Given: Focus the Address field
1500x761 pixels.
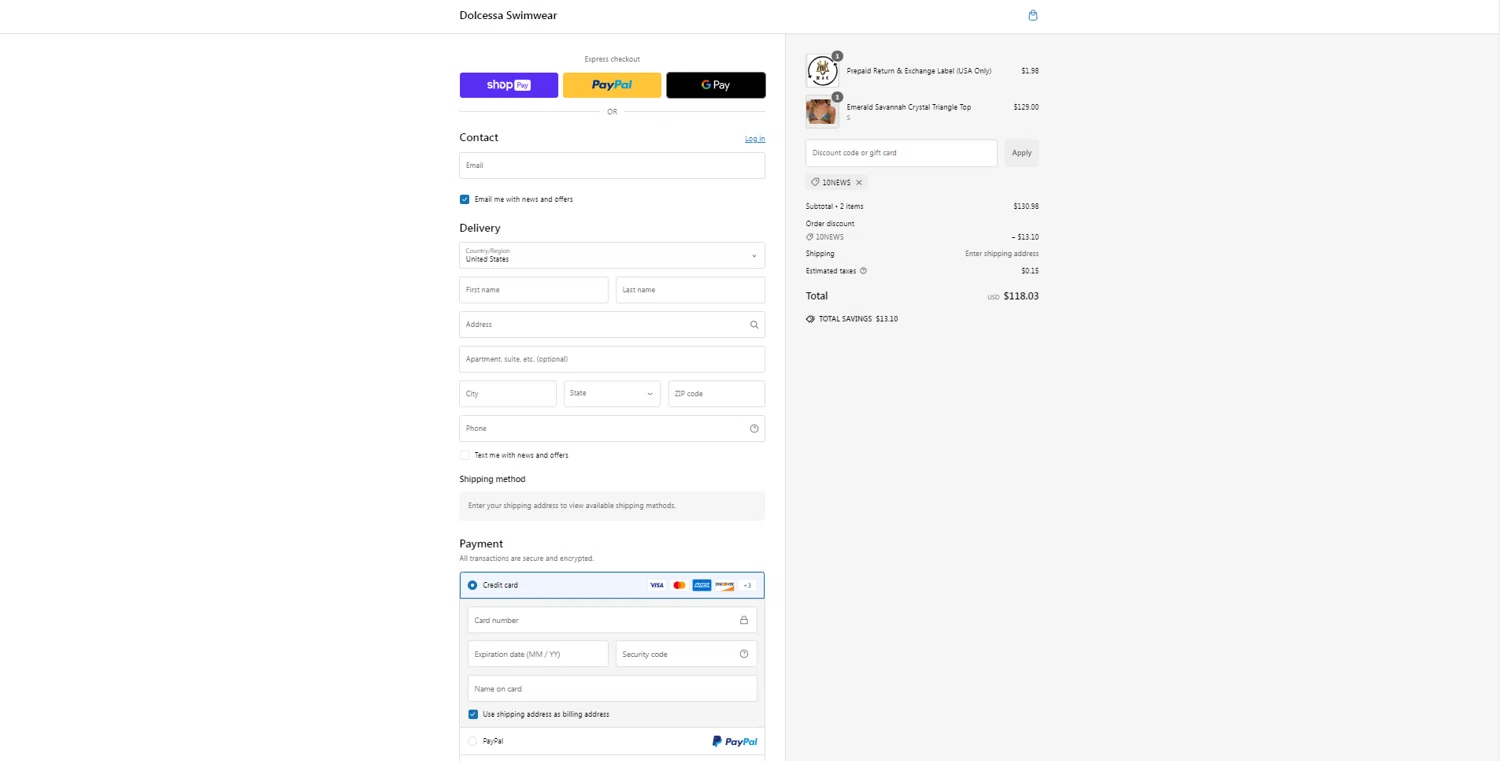Looking at the screenshot, I should (x=612, y=325).
